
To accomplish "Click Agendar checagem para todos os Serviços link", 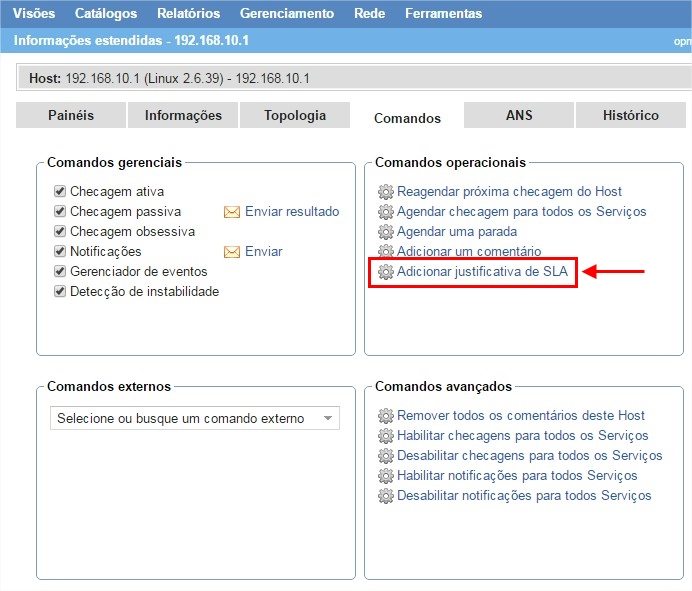I will (521, 212).
